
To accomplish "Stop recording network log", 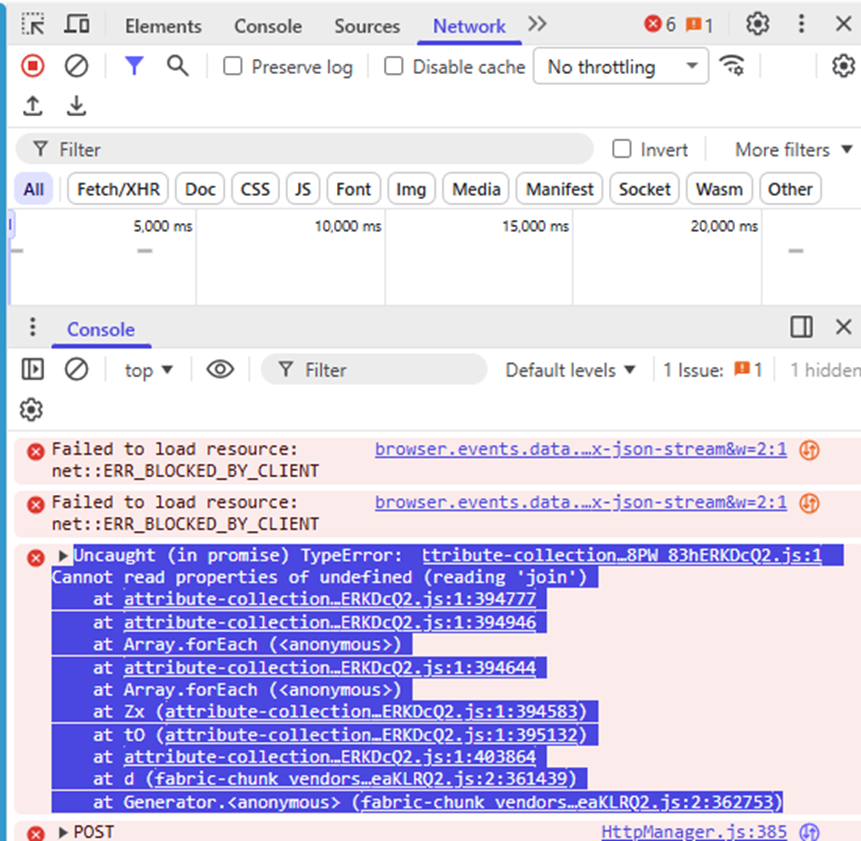I will click(33, 66).
